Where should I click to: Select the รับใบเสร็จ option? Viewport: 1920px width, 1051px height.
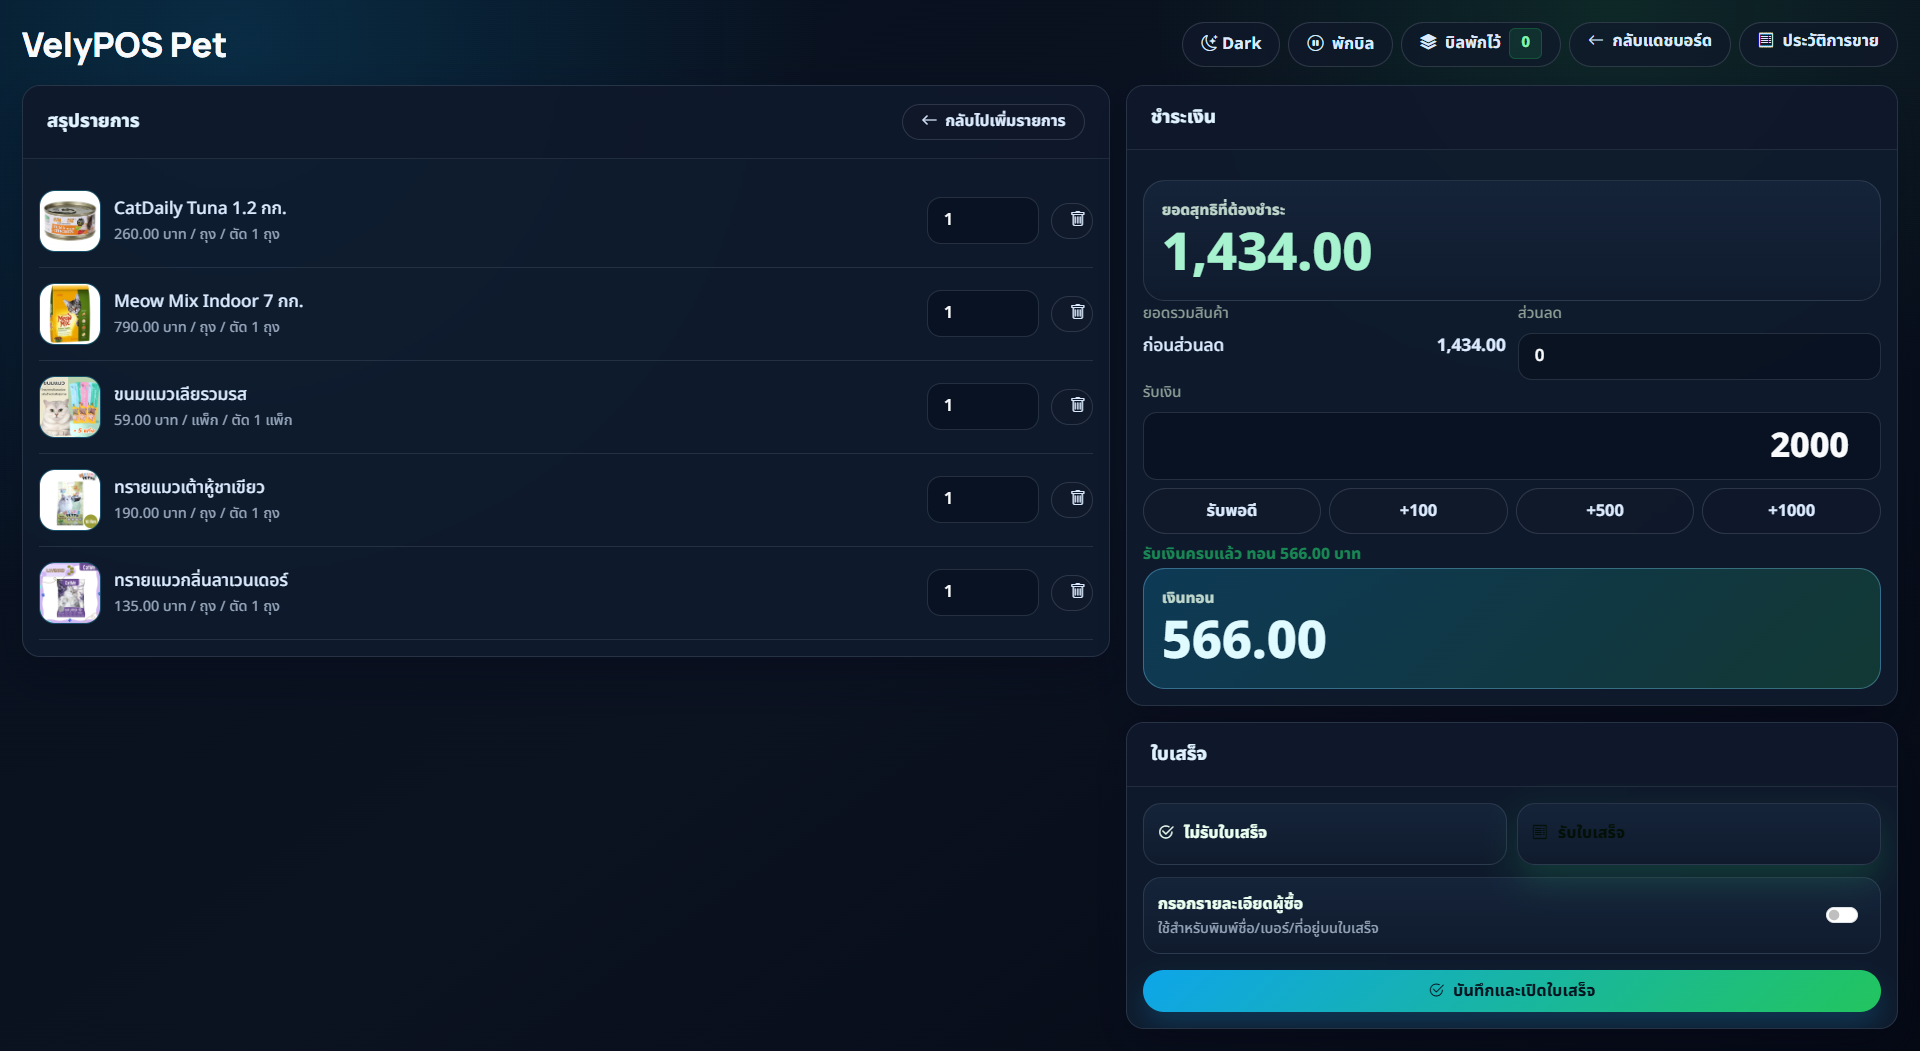(1698, 833)
